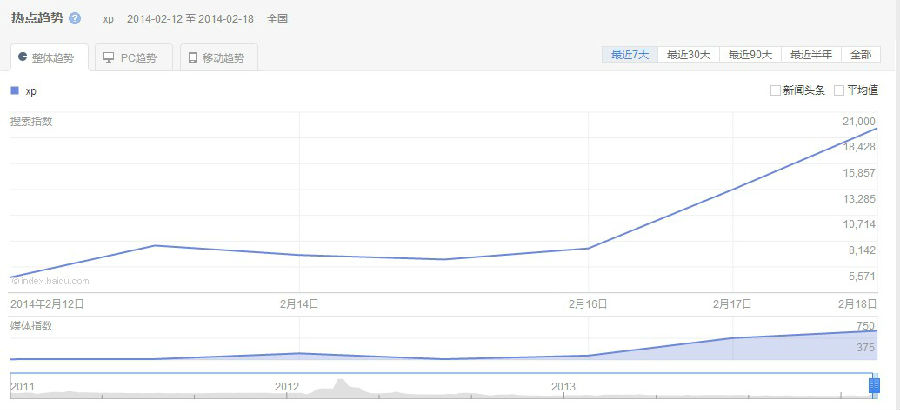Click the 2月17日 date axis label
Viewport: 900px width, 410px height.
(732, 303)
